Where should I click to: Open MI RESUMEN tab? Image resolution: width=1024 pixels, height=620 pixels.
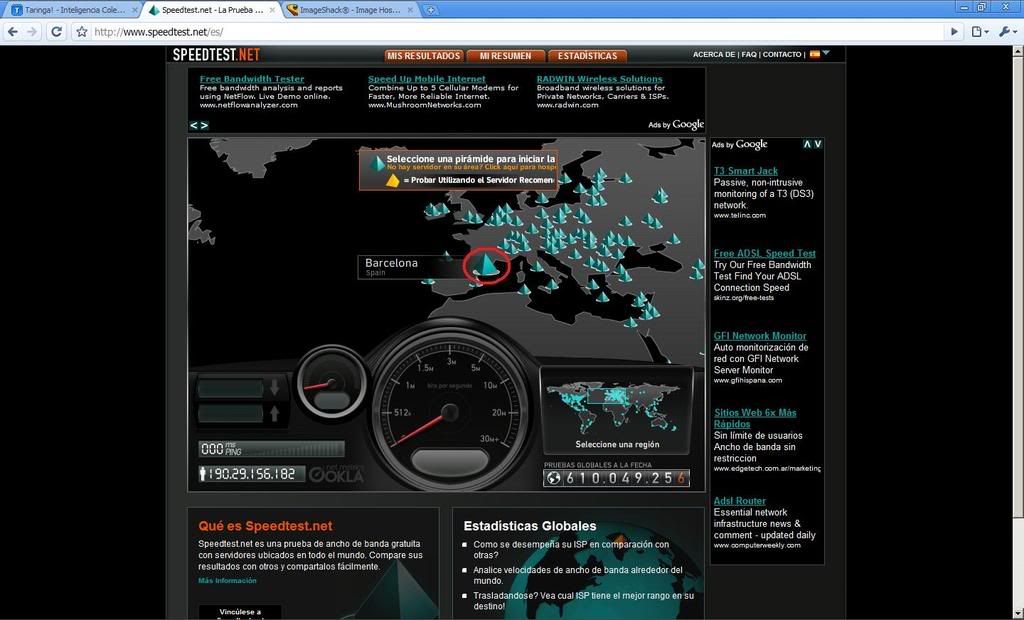(505, 56)
